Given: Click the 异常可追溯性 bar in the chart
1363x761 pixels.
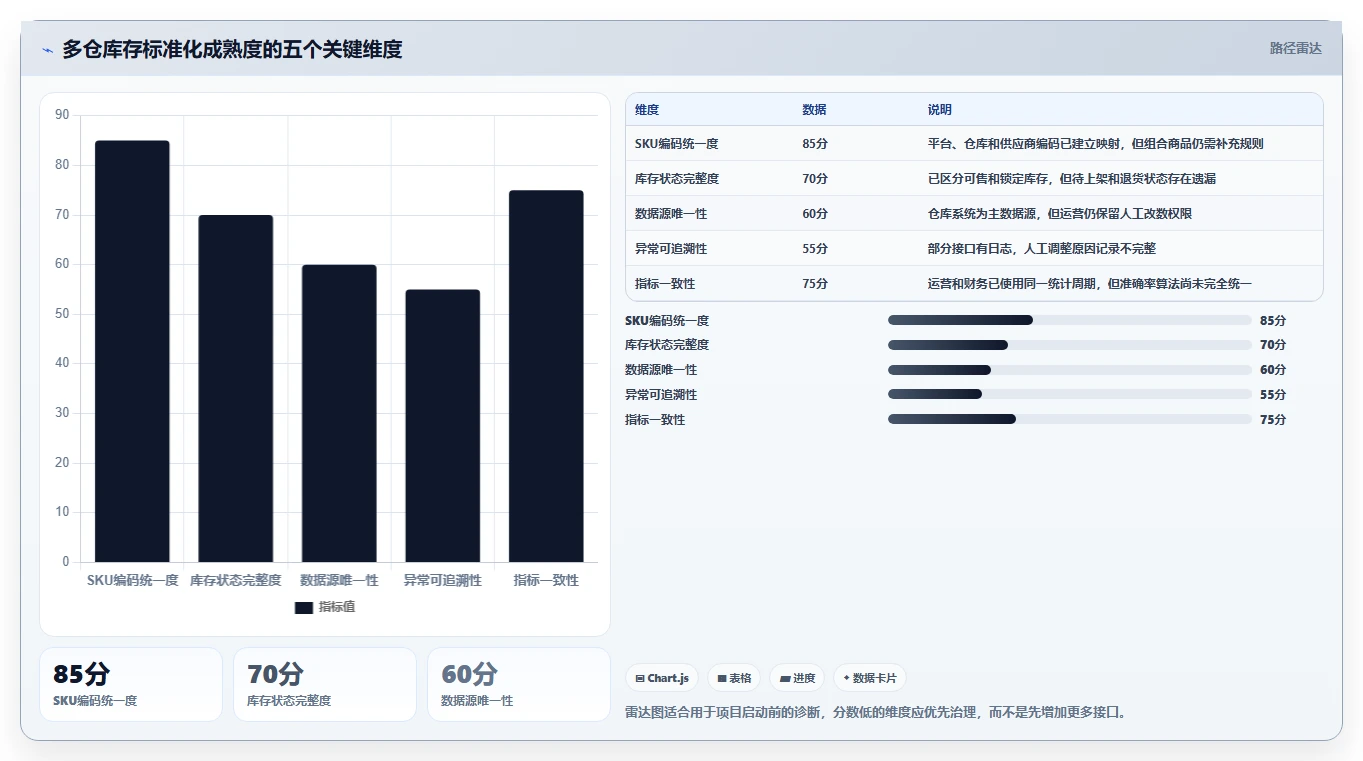Looking at the screenshot, I should pos(442,426).
